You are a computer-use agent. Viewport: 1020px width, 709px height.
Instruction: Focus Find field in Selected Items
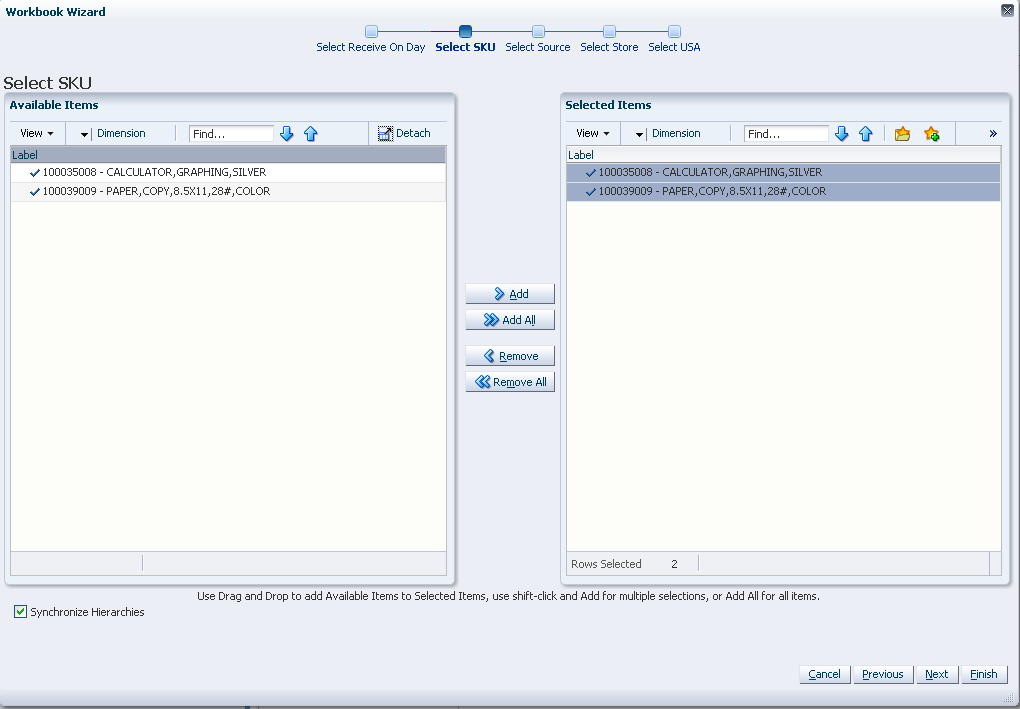pyautogui.click(x=786, y=133)
